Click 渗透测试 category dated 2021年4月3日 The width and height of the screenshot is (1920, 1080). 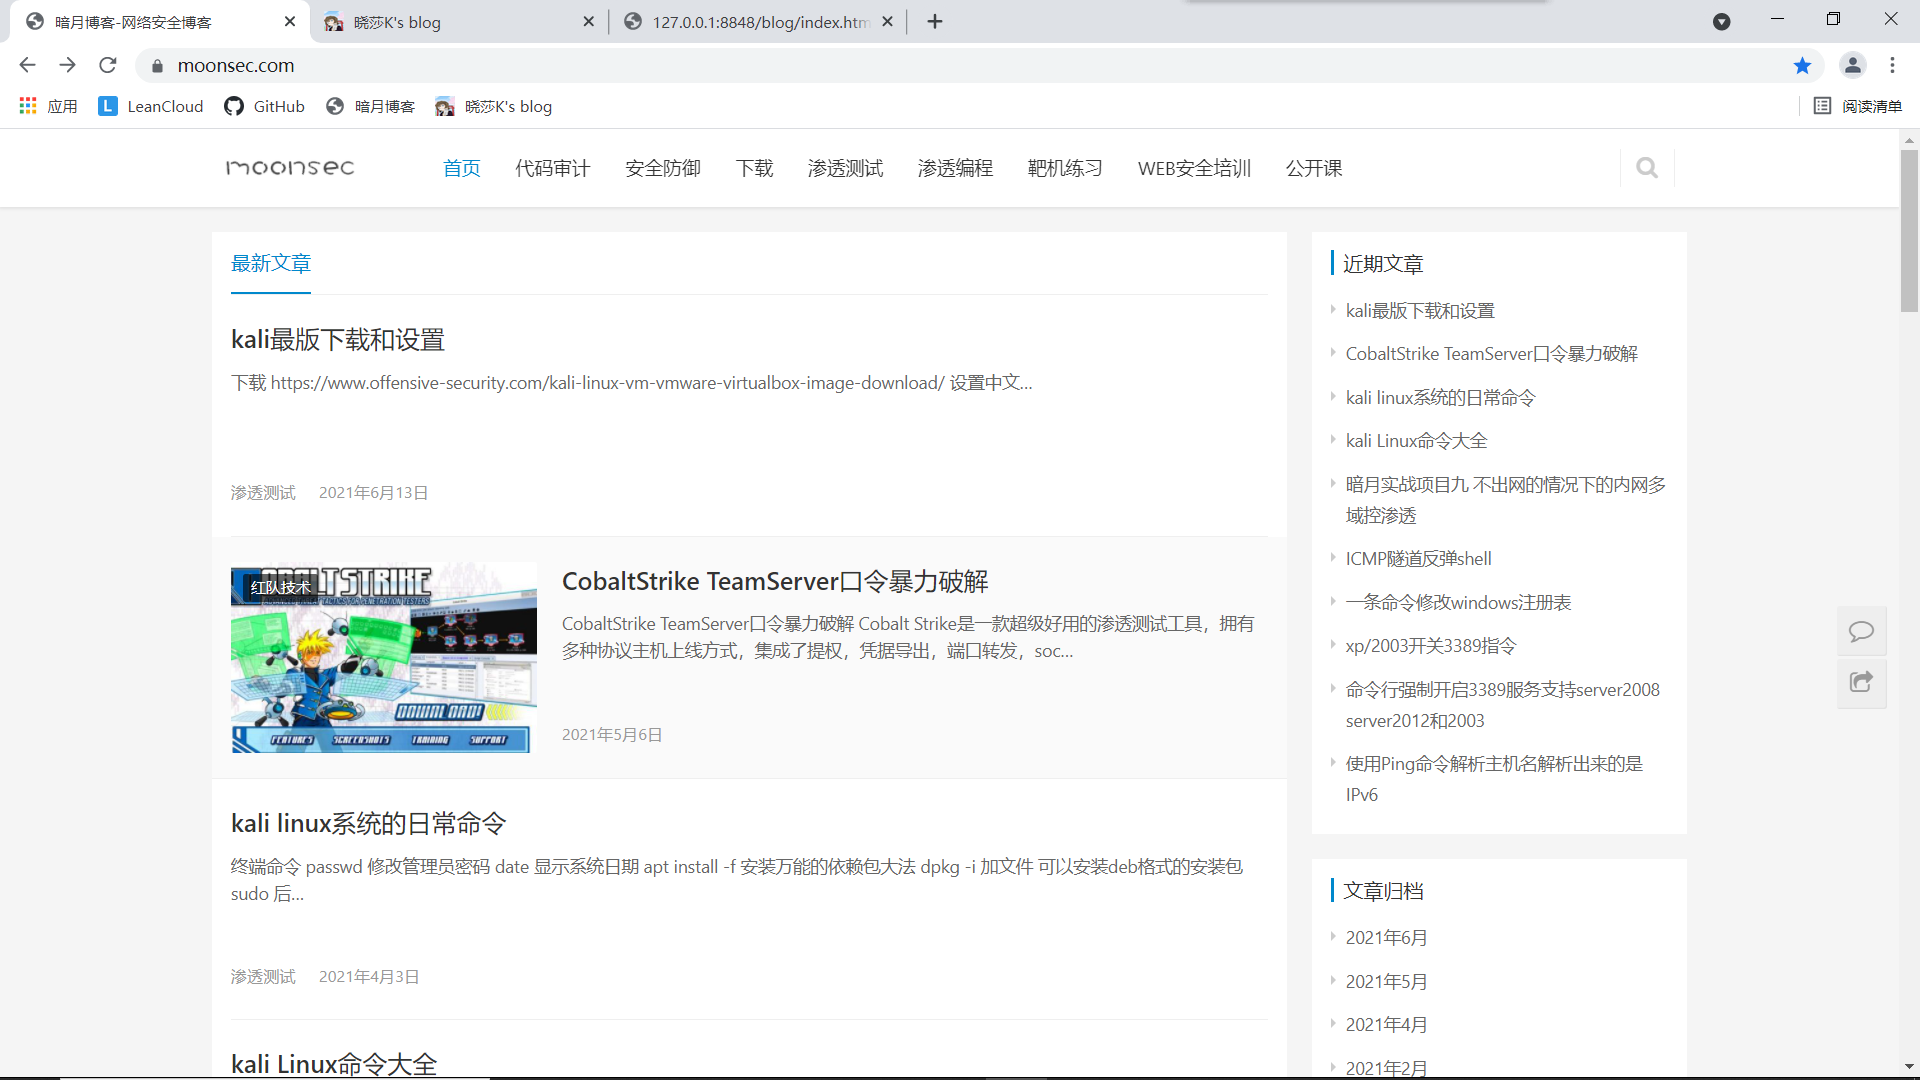(x=263, y=977)
